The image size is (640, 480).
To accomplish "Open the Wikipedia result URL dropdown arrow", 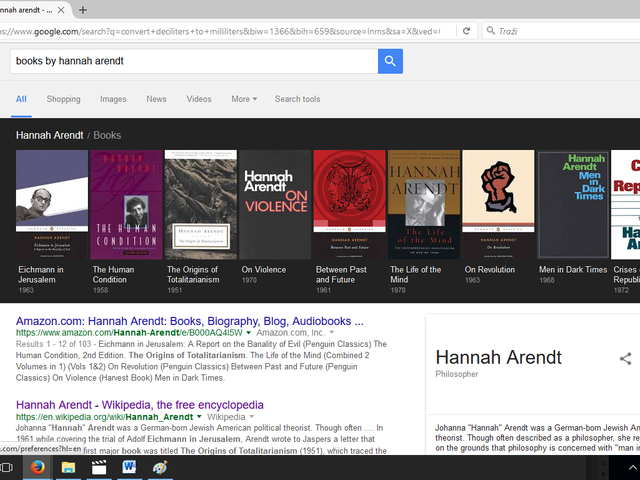I will click(199, 417).
